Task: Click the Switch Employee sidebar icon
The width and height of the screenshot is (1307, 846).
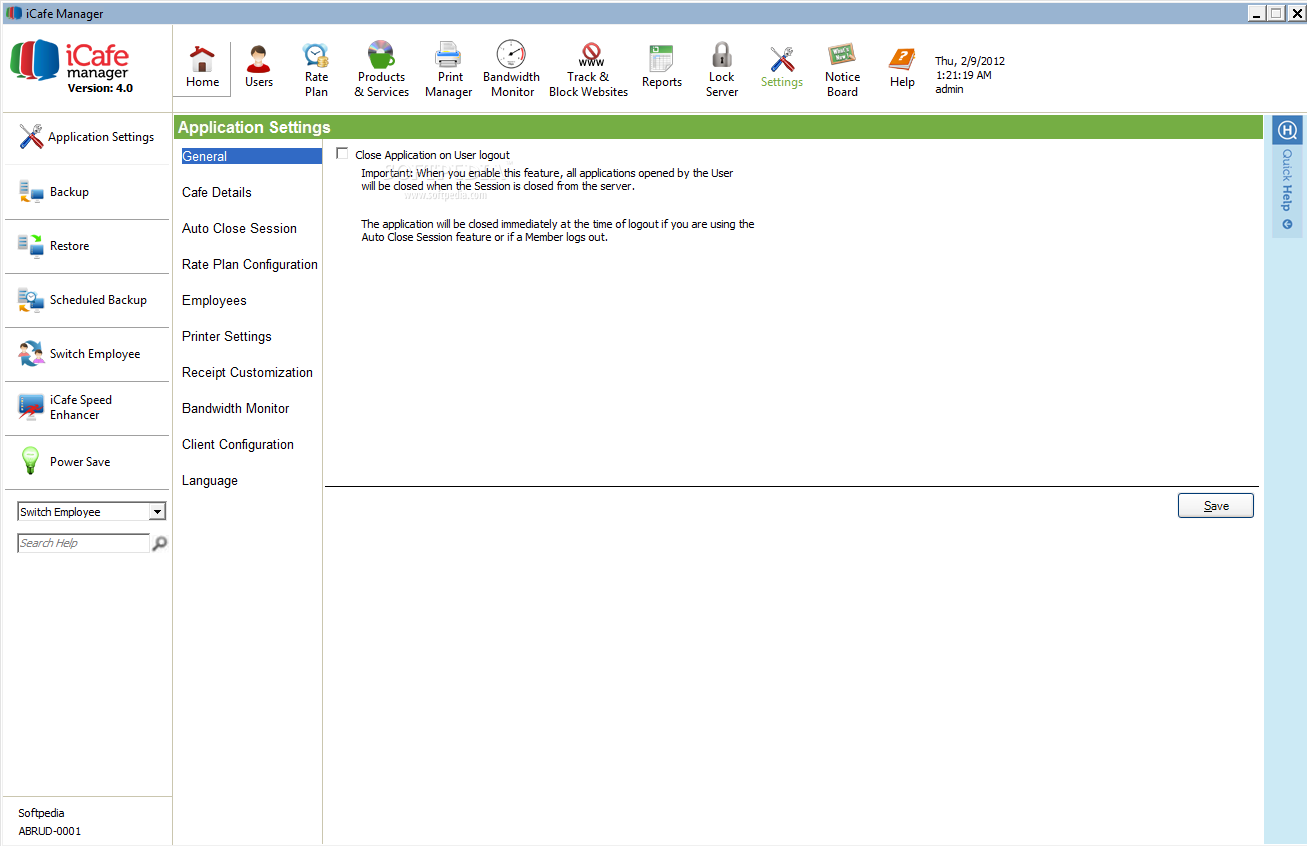Action: coord(31,354)
